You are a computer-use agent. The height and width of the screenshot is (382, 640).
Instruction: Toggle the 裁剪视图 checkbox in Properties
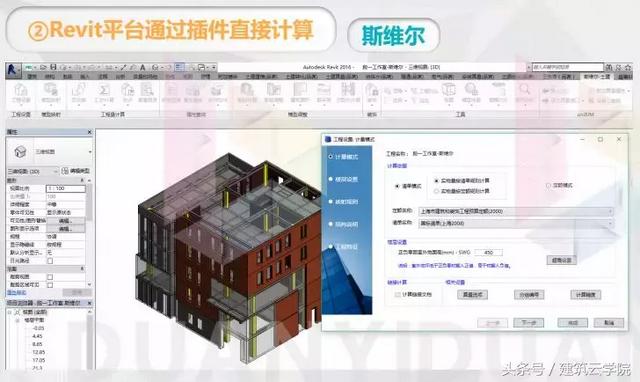coord(50,277)
